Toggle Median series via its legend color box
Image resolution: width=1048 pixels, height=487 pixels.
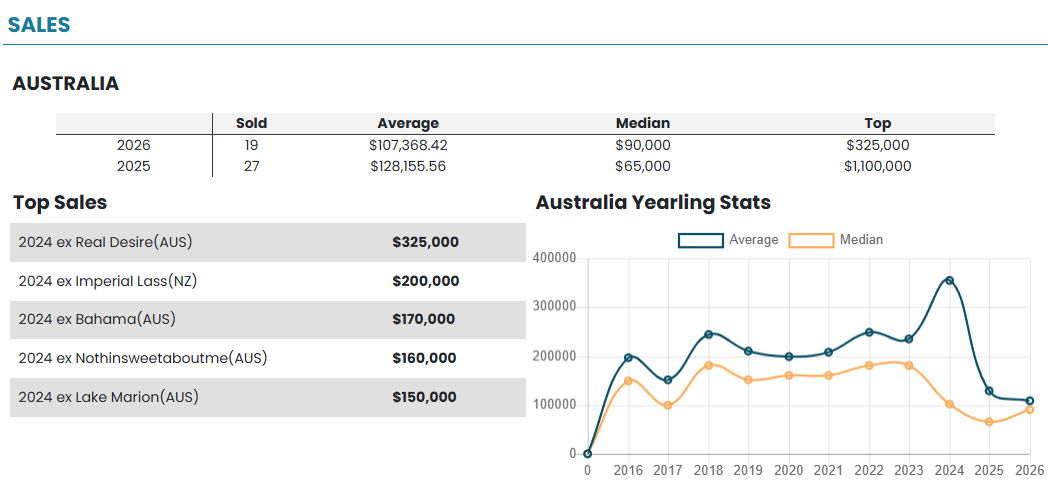(x=811, y=240)
